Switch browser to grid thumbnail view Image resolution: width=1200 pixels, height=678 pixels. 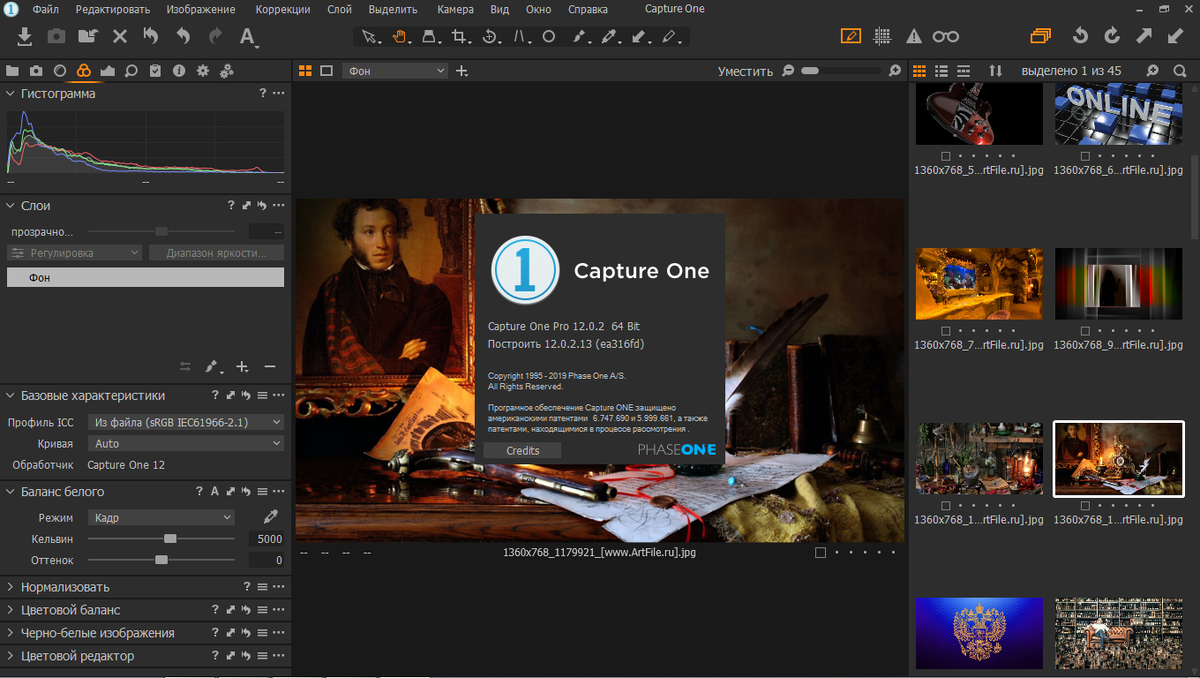[x=919, y=71]
